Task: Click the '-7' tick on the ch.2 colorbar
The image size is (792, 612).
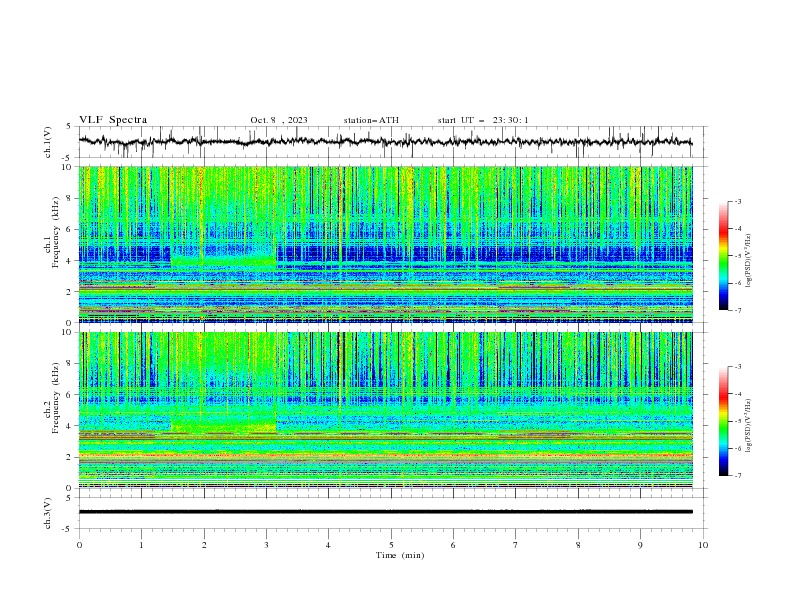Action: (737, 476)
